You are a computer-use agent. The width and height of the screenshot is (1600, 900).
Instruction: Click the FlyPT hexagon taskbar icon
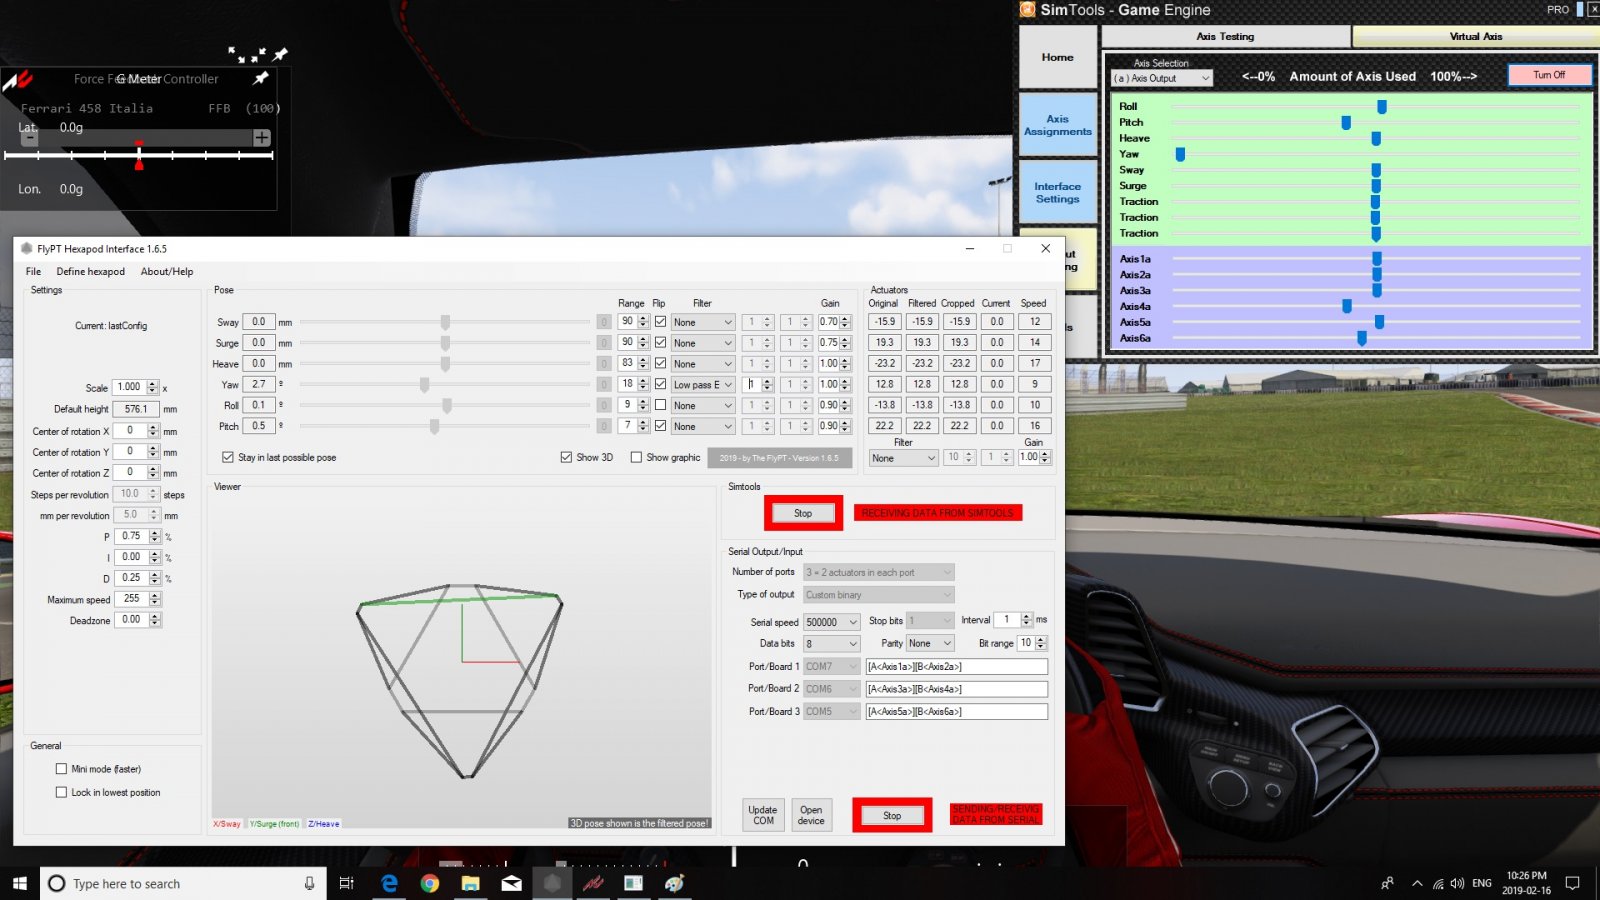coord(552,883)
